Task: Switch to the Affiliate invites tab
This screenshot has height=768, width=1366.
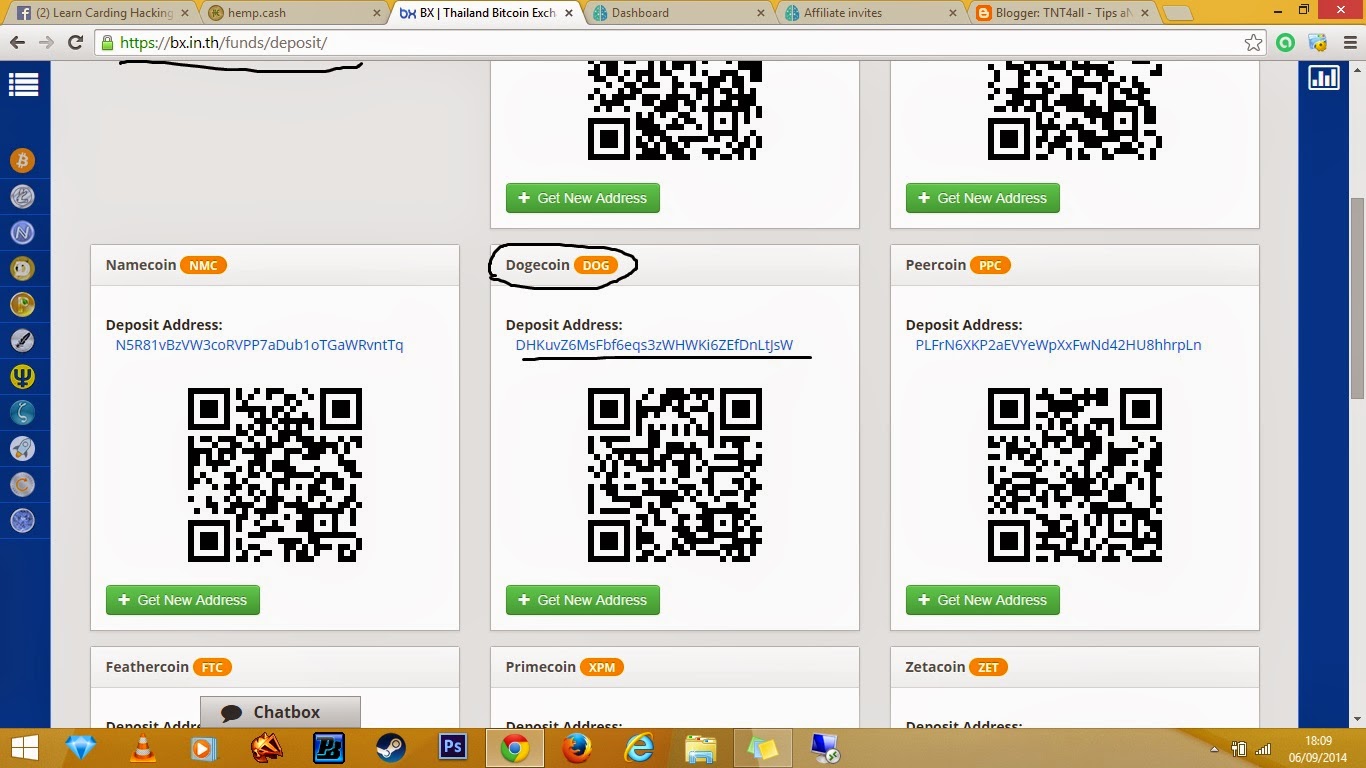Action: (x=869, y=13)
